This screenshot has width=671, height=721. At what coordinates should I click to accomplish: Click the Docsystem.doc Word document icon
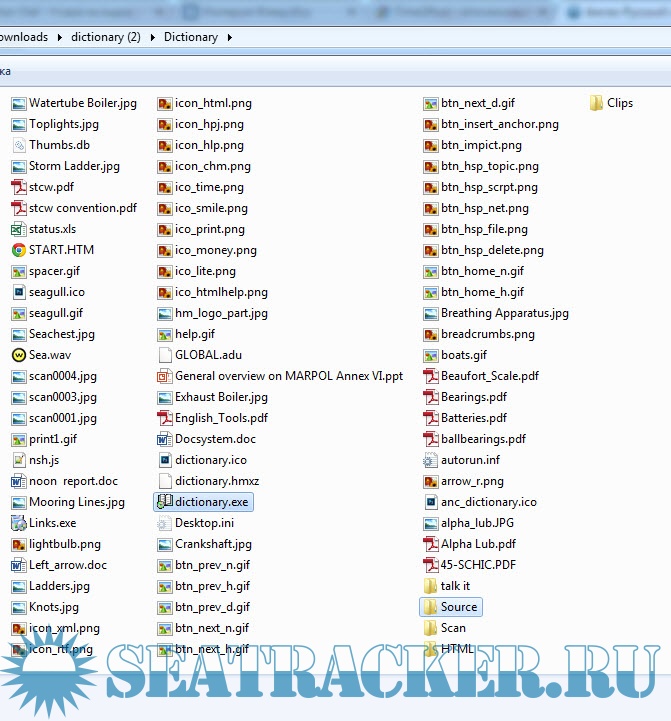pos(166,439)
